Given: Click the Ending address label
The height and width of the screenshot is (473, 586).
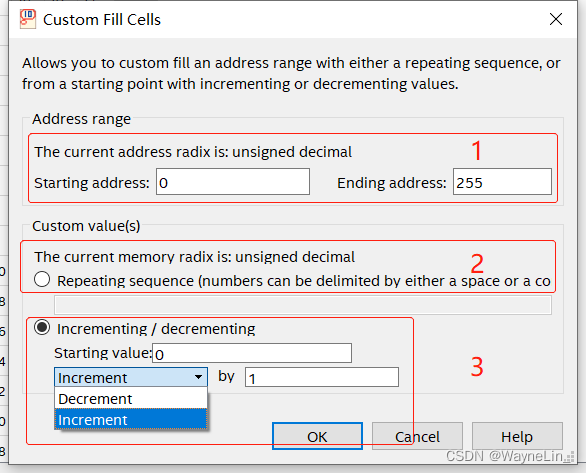Looking at the screenshot, I should (x=392, y=183).
